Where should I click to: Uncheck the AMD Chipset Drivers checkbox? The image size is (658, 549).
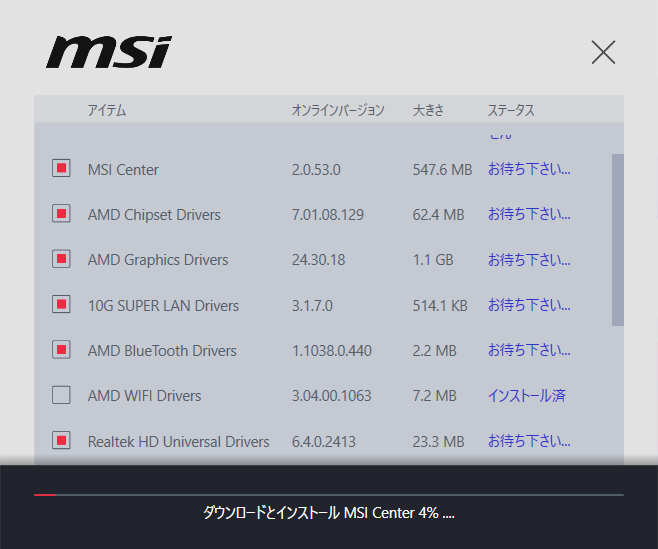[x=61, y=214]
